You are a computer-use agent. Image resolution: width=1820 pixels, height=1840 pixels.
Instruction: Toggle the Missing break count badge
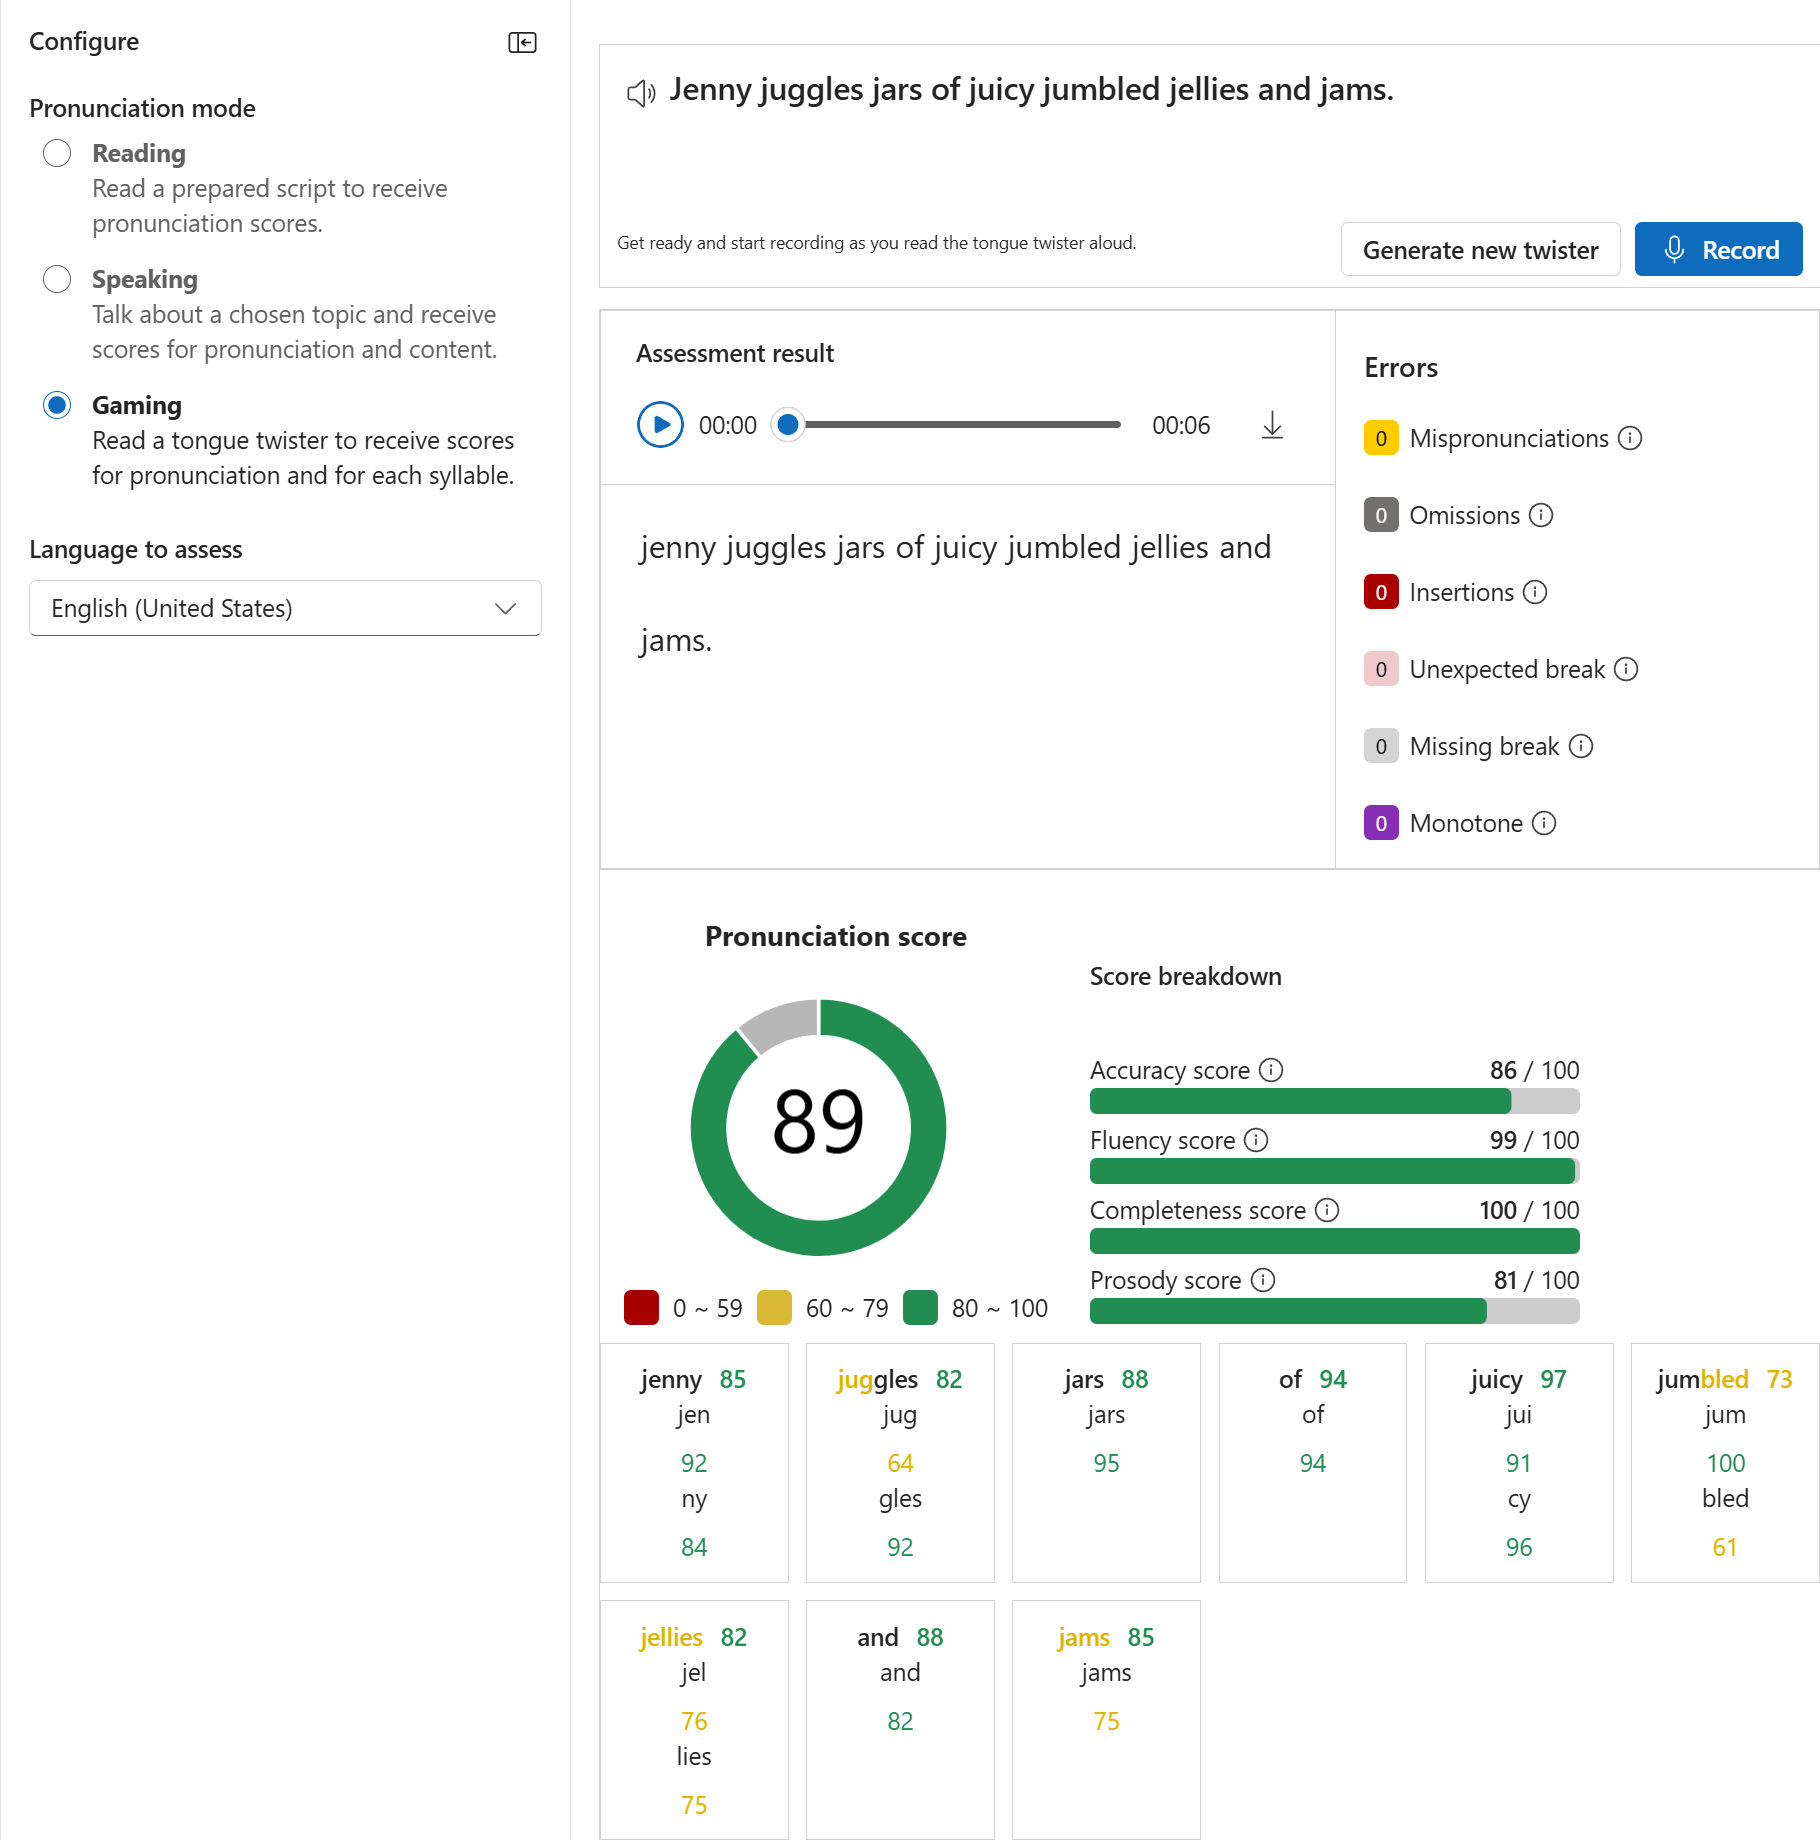(1381, 746)
